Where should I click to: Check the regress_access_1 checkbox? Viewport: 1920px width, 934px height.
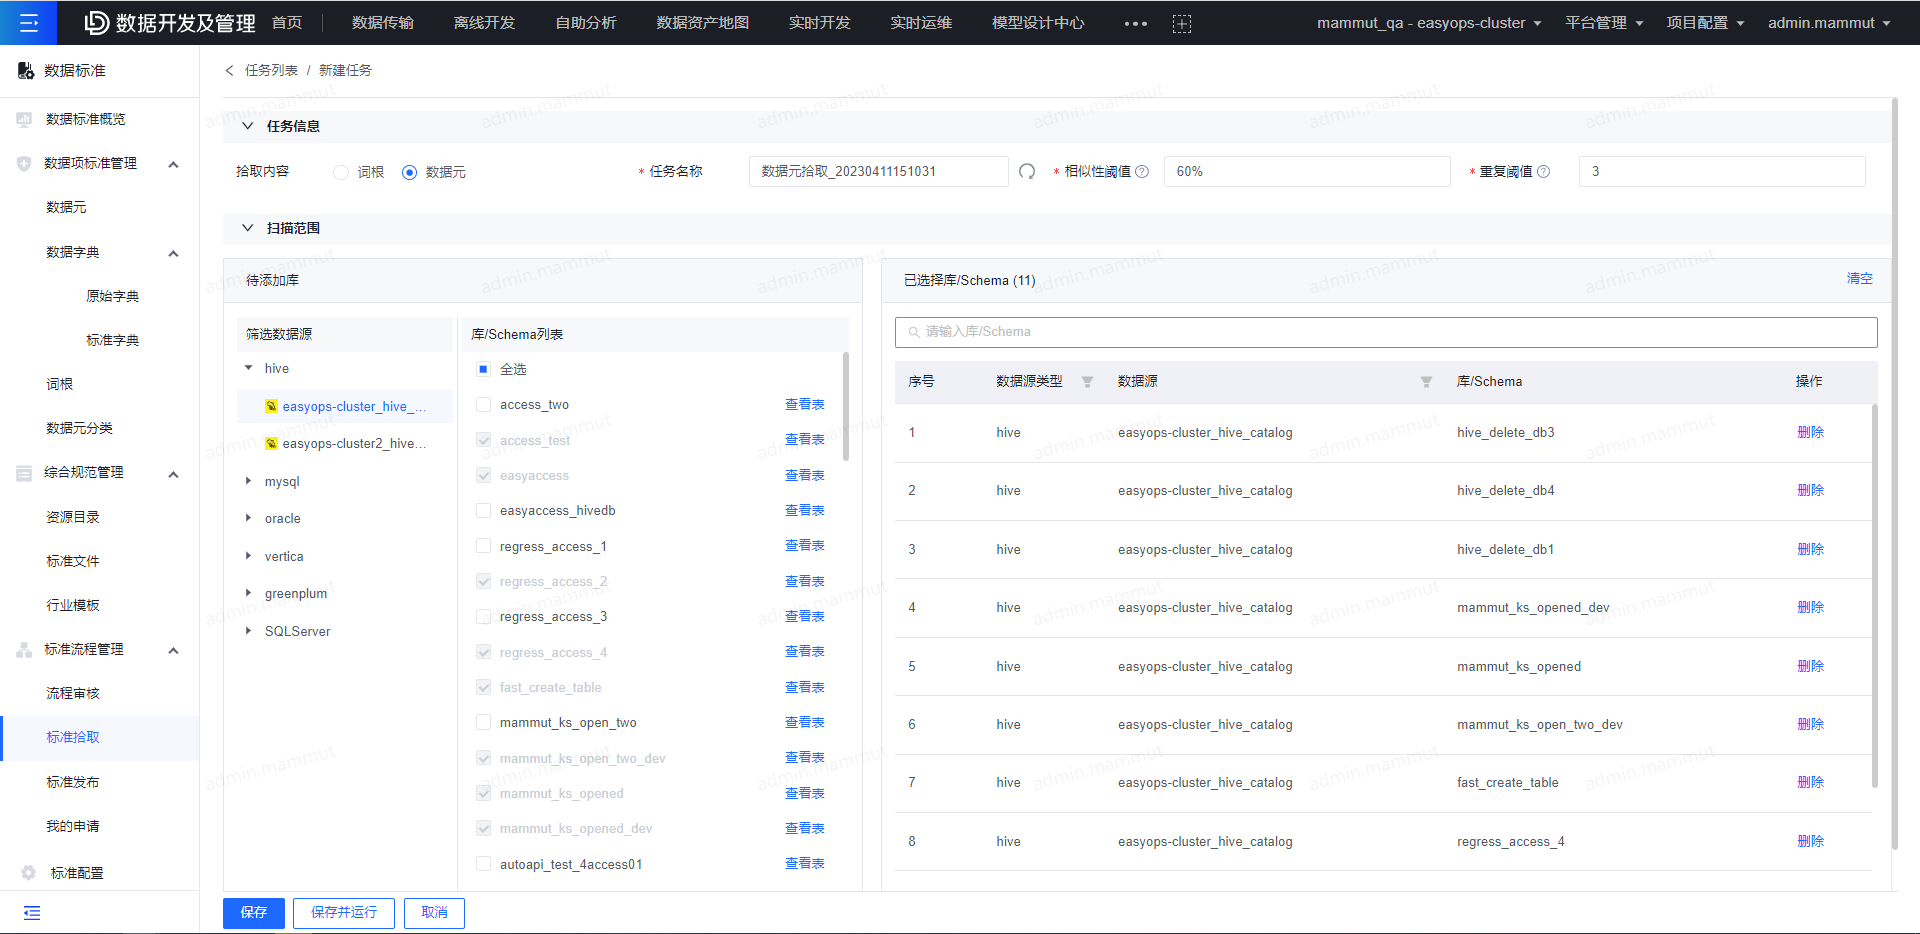click(x=483, y=546)
